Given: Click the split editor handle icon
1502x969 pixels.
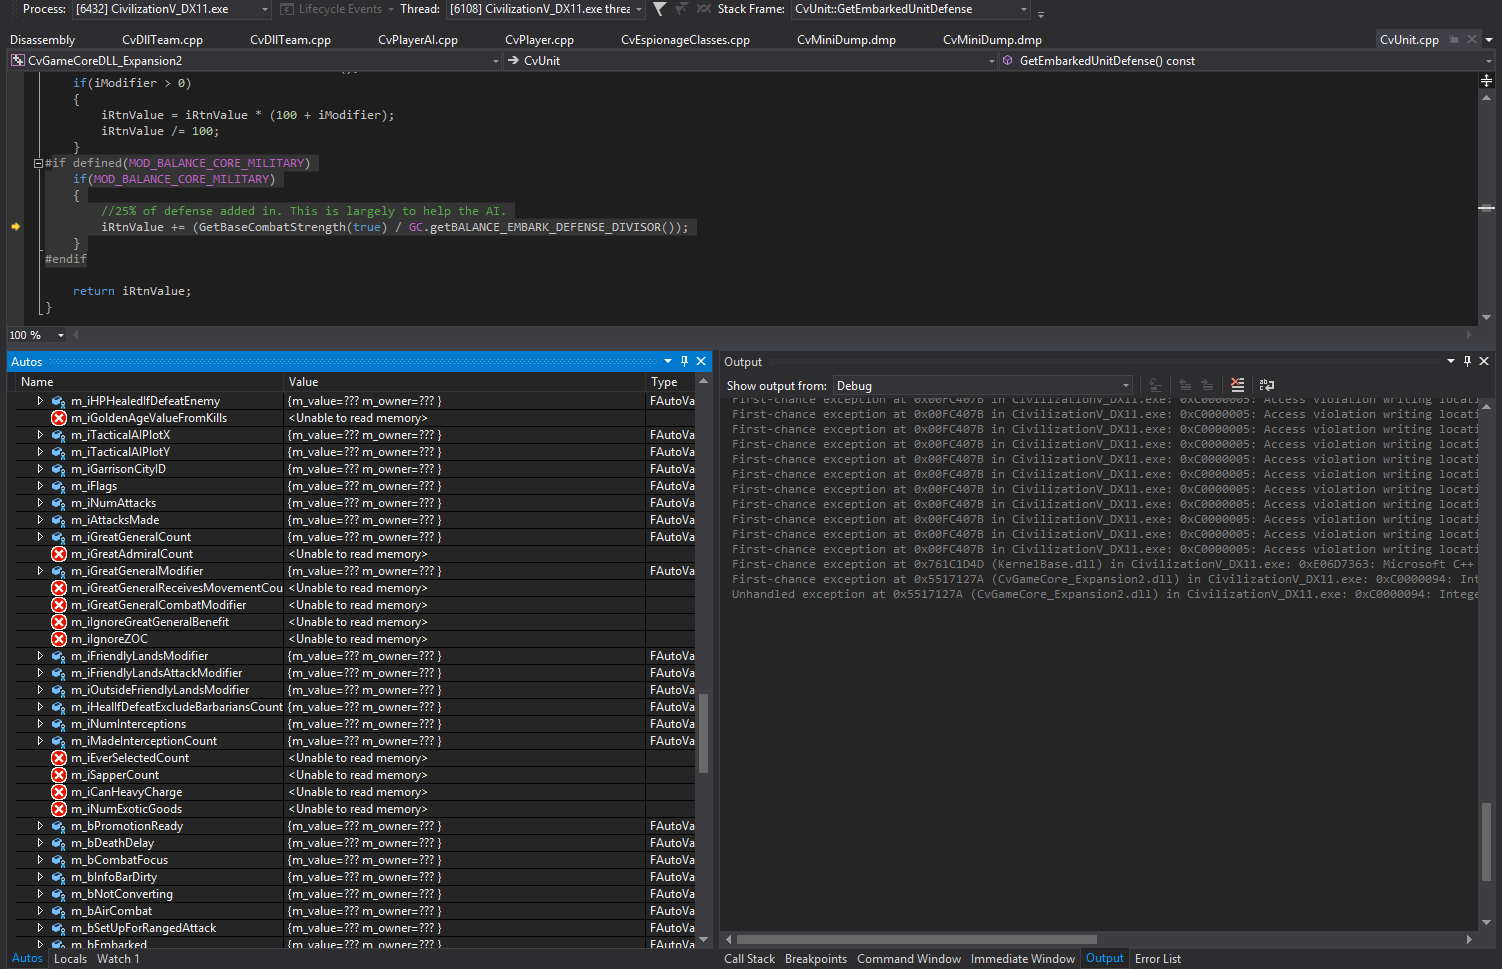Looking at the screenshot, I should pyautogui.click(x=1486, y=80).
